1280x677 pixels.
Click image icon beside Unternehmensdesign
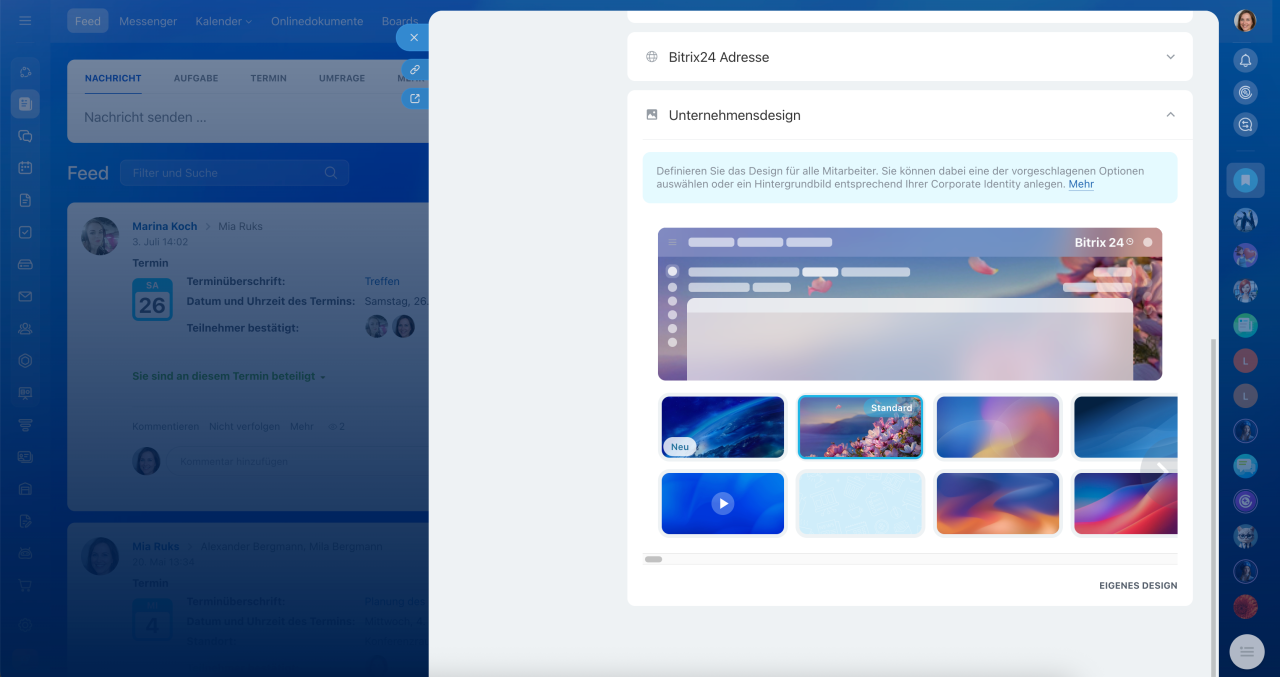652,115
